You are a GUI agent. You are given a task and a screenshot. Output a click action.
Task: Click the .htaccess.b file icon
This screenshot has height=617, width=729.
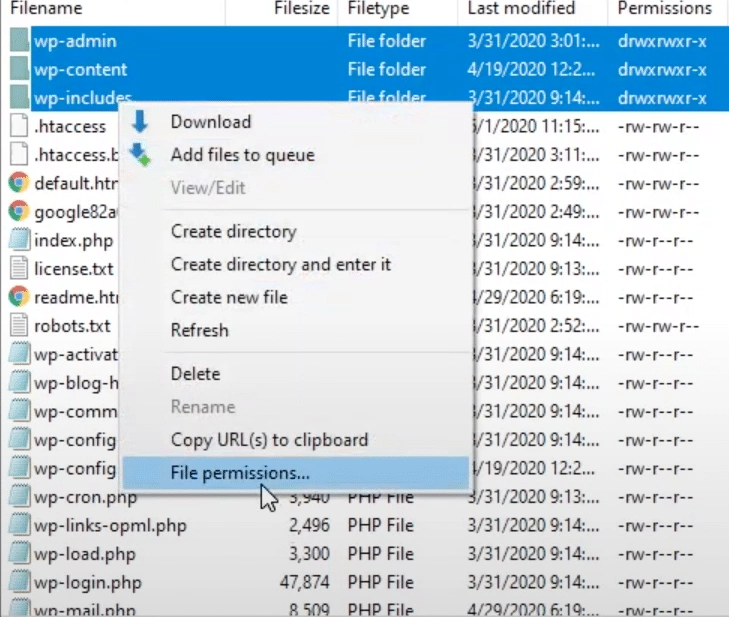19,154
